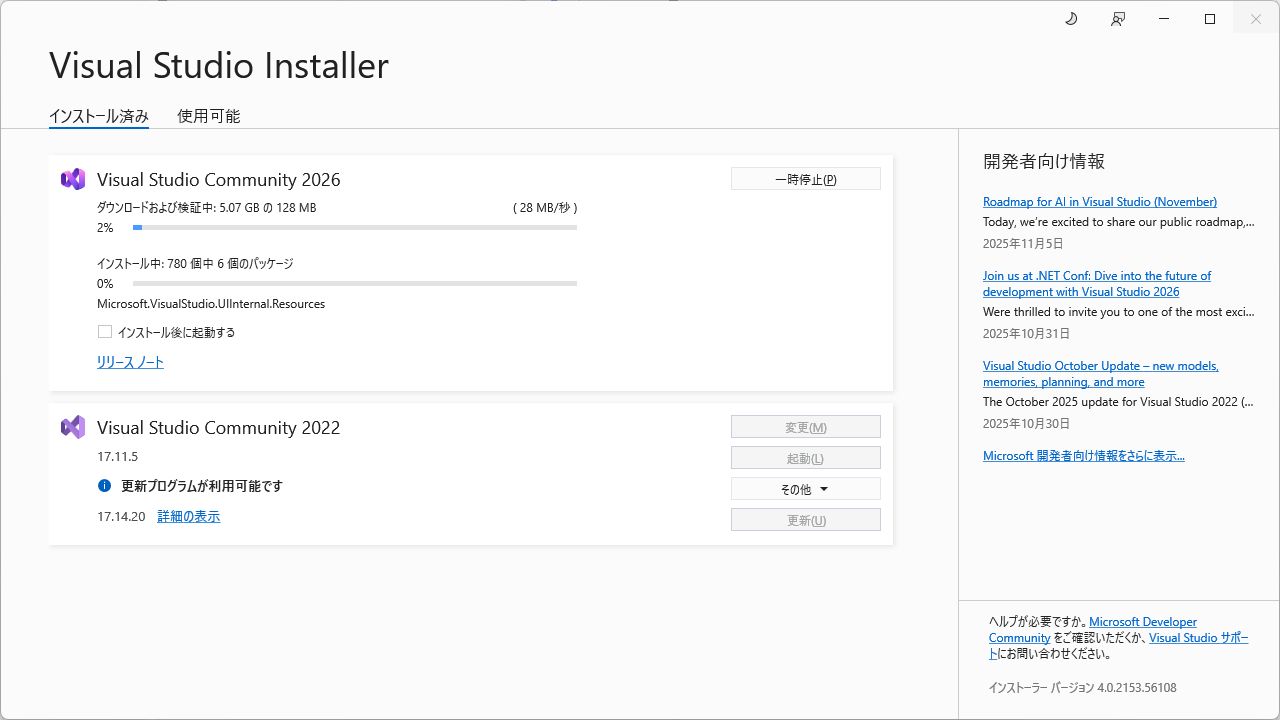The image size is (1280, 720).
Task: Close the Visual Studio Installer window
Action: 1256,19
